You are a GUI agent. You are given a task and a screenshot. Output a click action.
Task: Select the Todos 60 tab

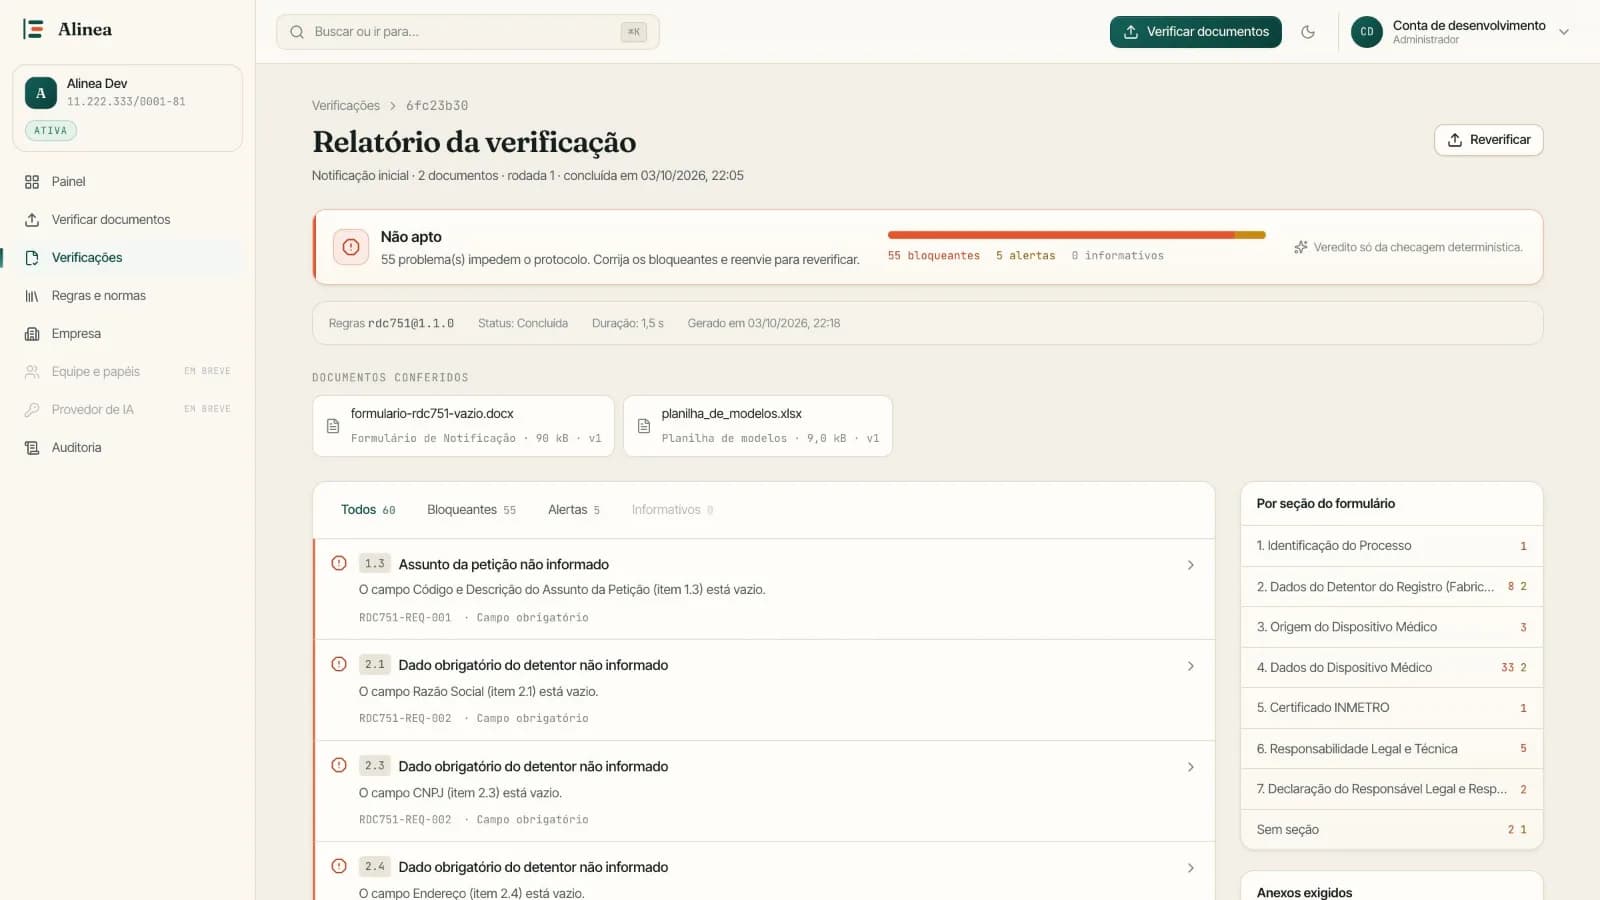(x=368, y=510)
